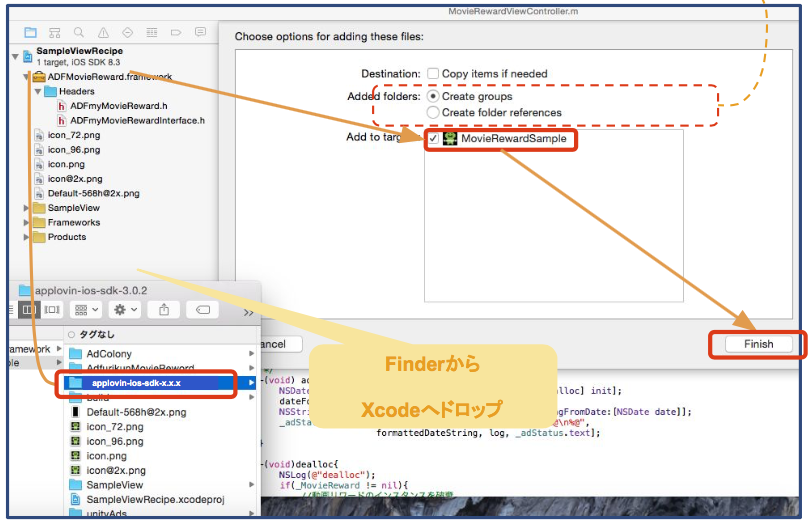Expand the SampleView group in navigator
Viewport: 810px width, 522px height.
pos(26,208)
